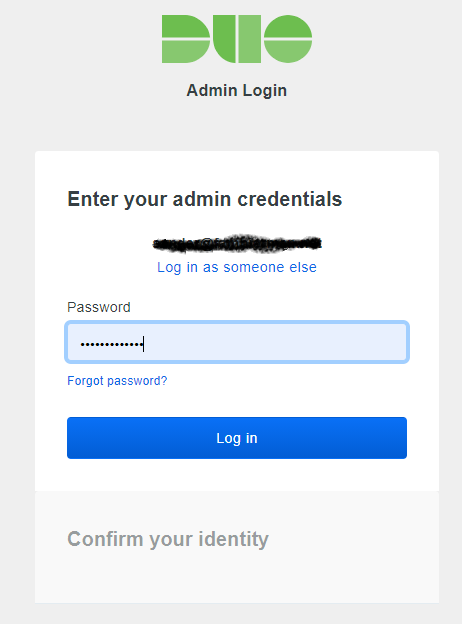
Task: Click the letter U in Duo logo
Action: click(238, 39)
